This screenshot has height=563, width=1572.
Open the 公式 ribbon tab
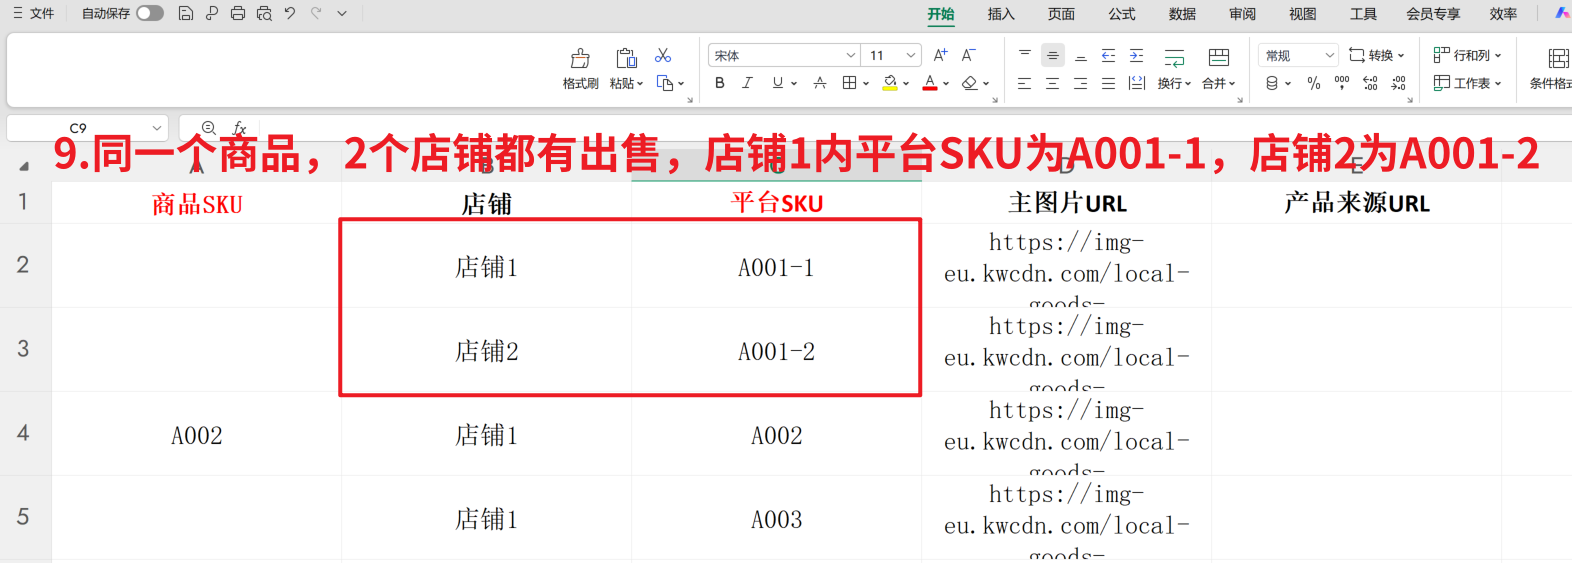(1122, 14)
